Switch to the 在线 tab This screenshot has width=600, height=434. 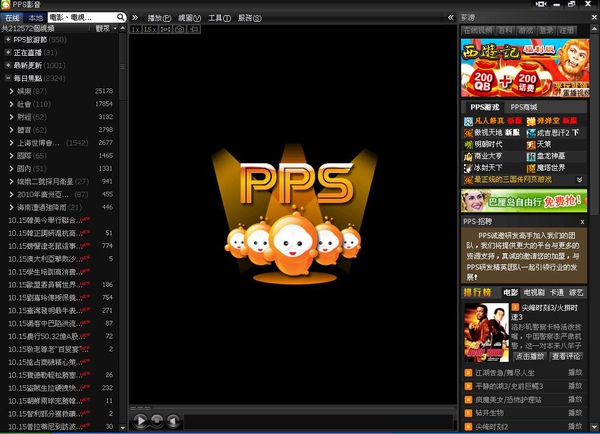12,18
